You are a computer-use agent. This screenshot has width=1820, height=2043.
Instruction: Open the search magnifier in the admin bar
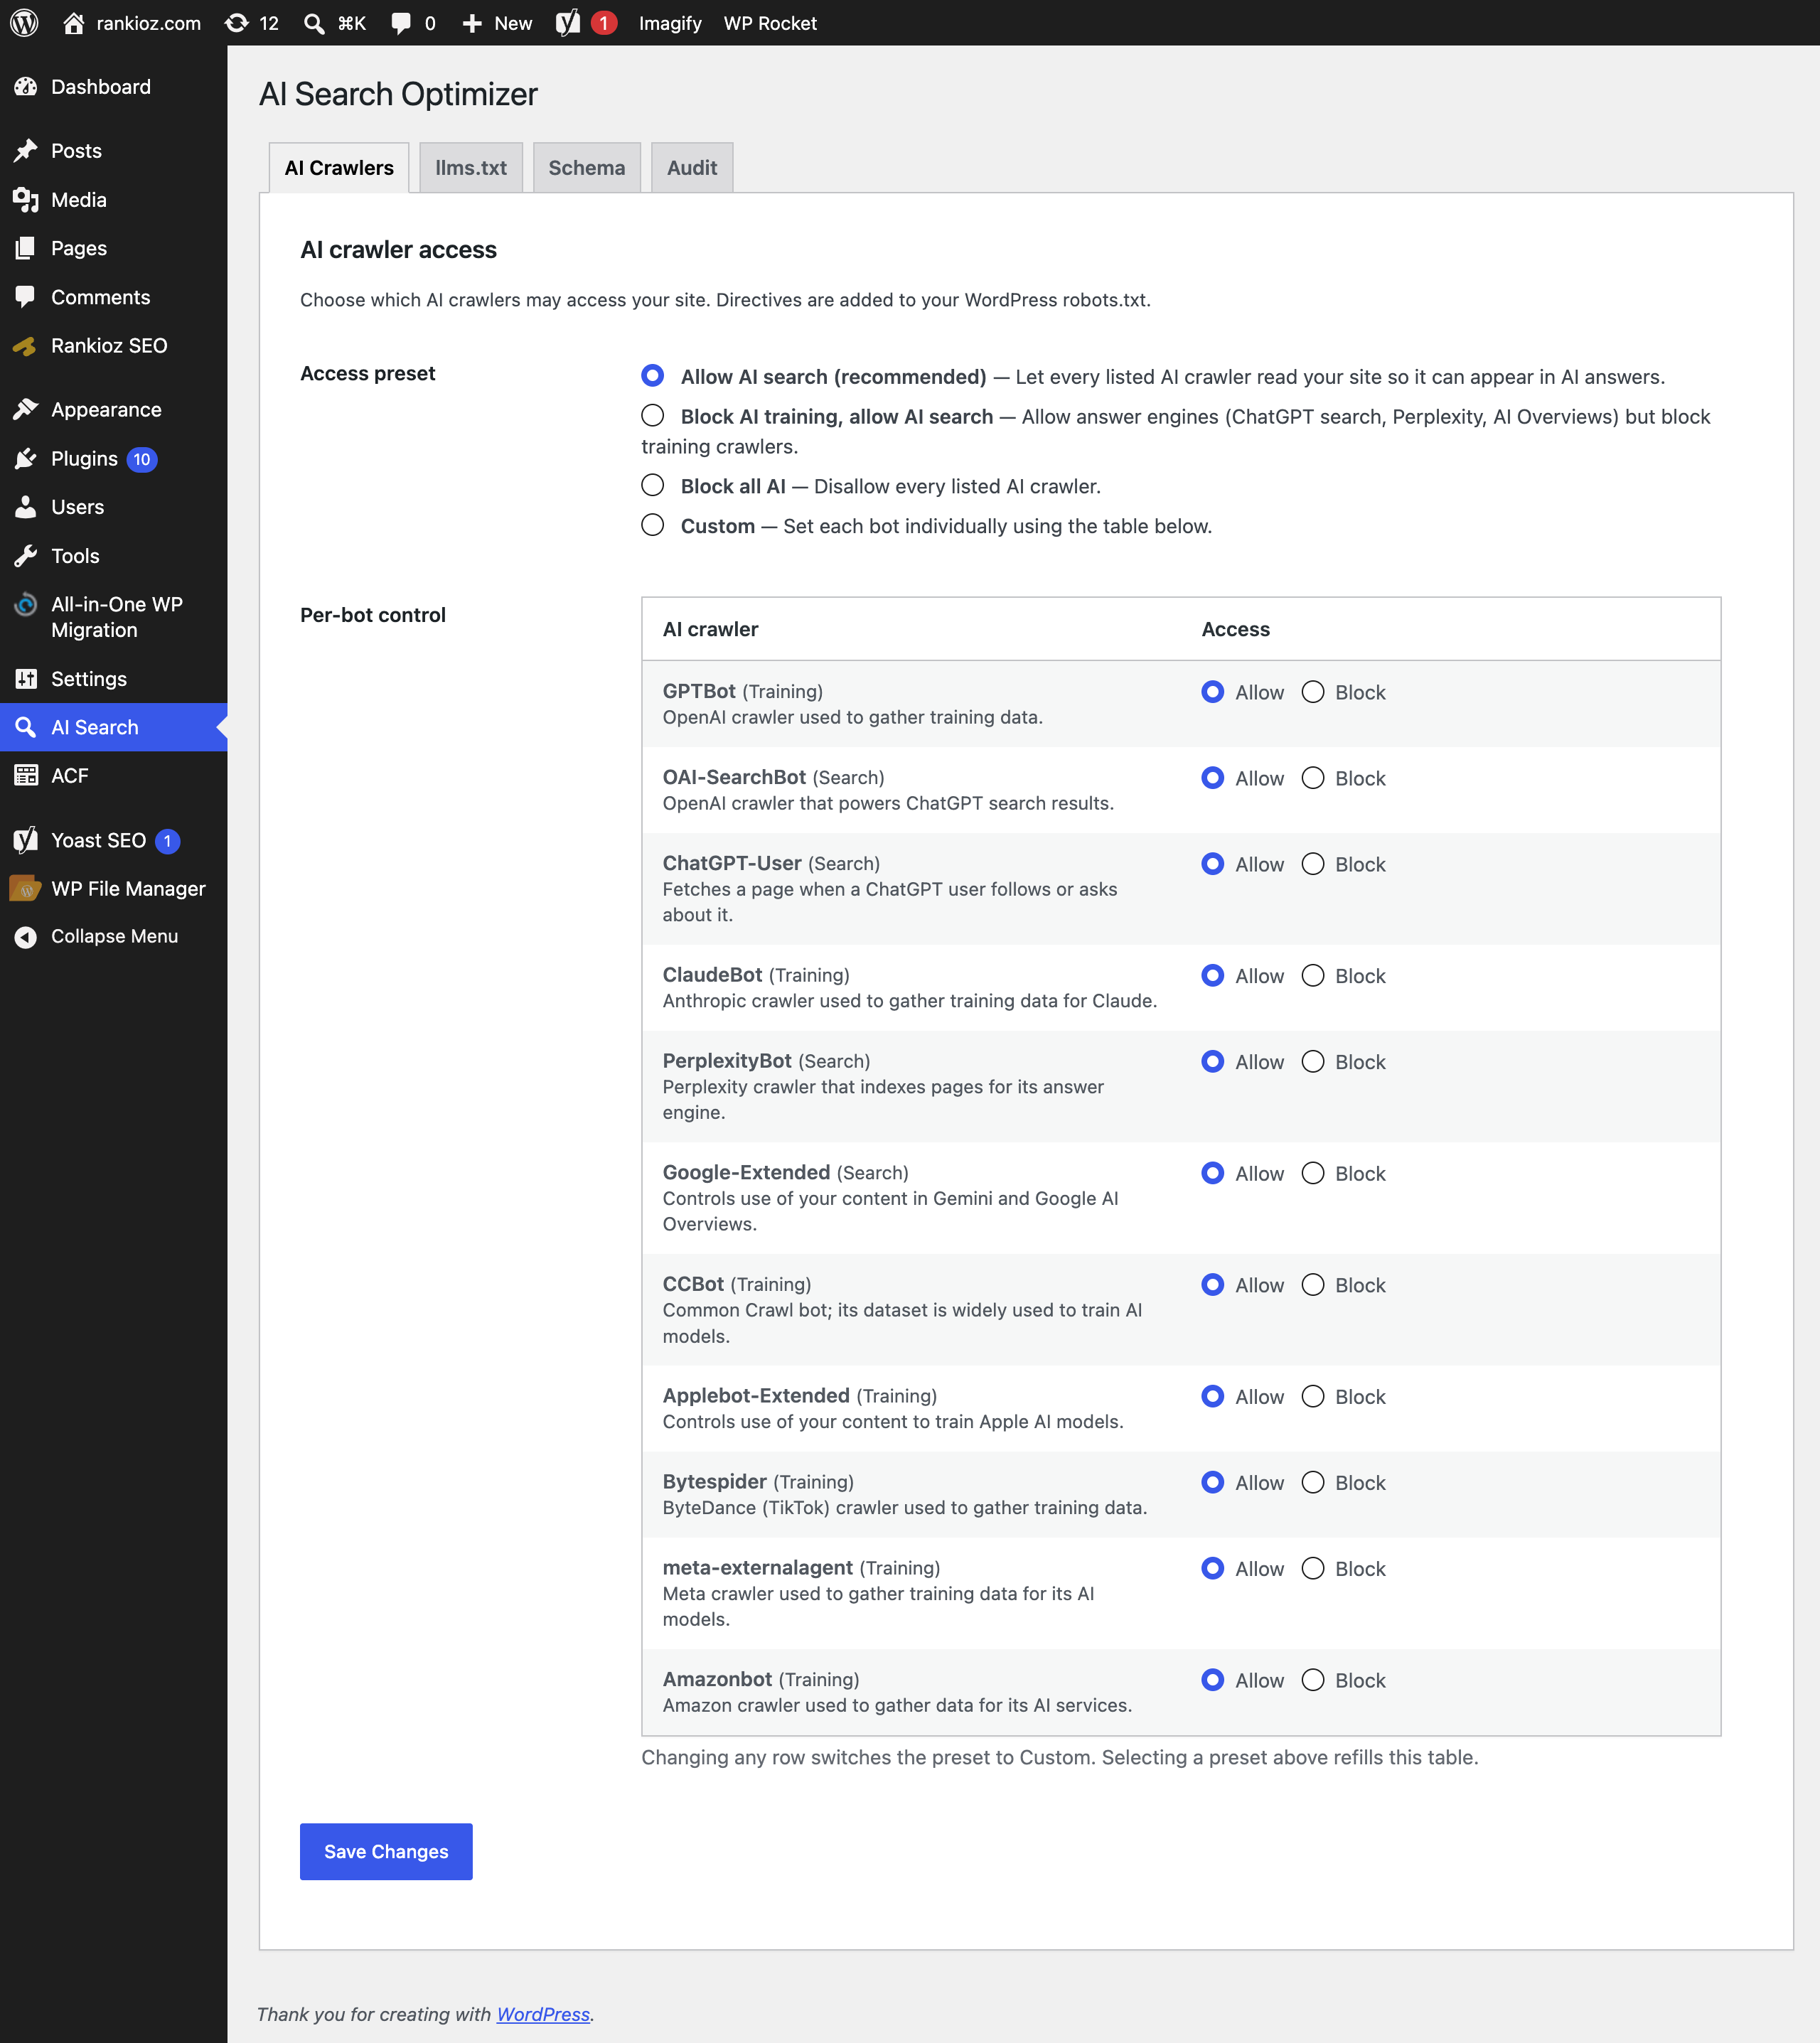(314, 23)
